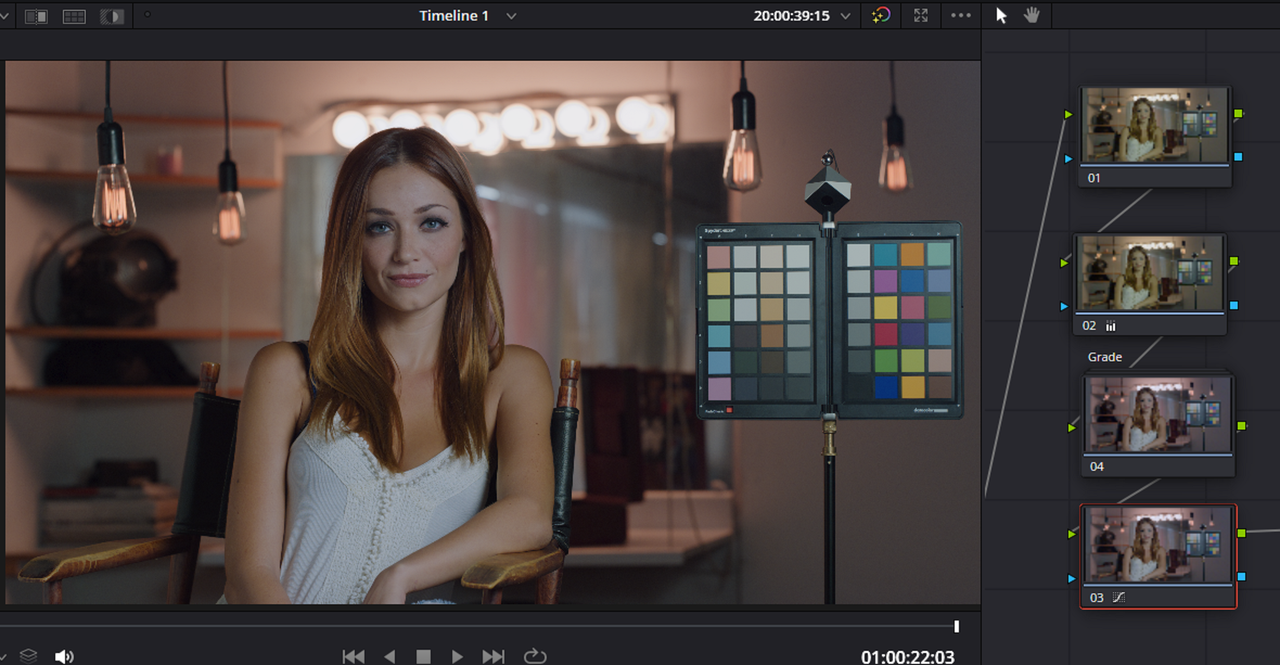
Task: Click the 01:00:22:03 record timecode
Action: (908, 657)
